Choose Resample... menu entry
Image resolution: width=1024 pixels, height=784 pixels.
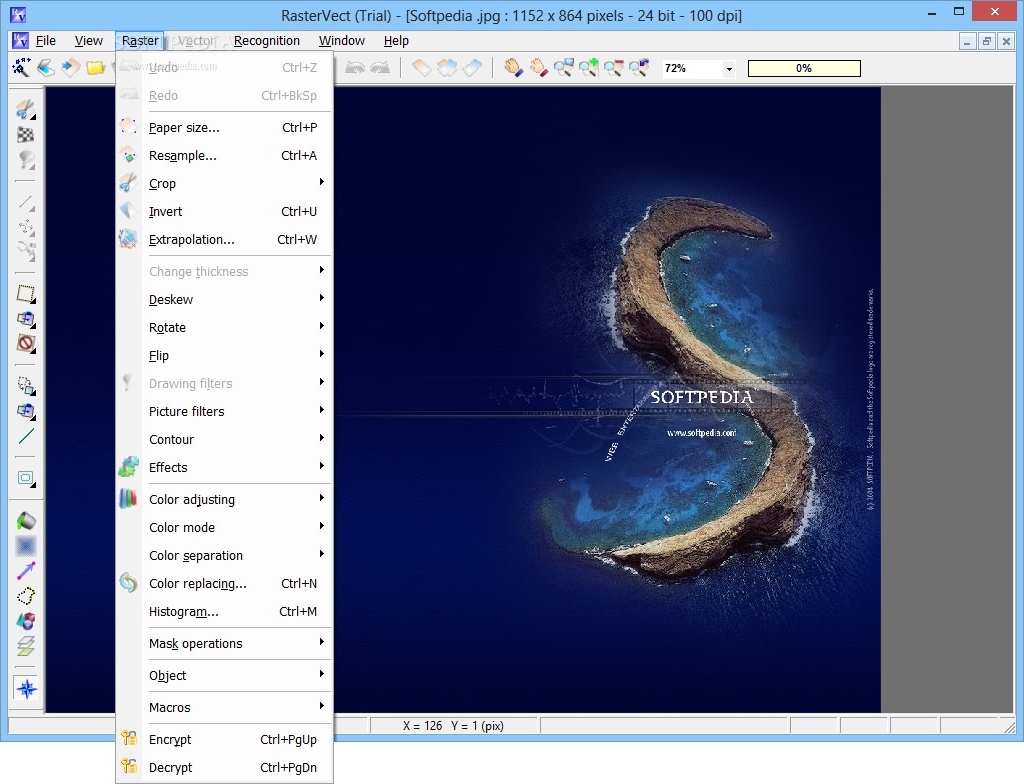click(x=224, y=155)
